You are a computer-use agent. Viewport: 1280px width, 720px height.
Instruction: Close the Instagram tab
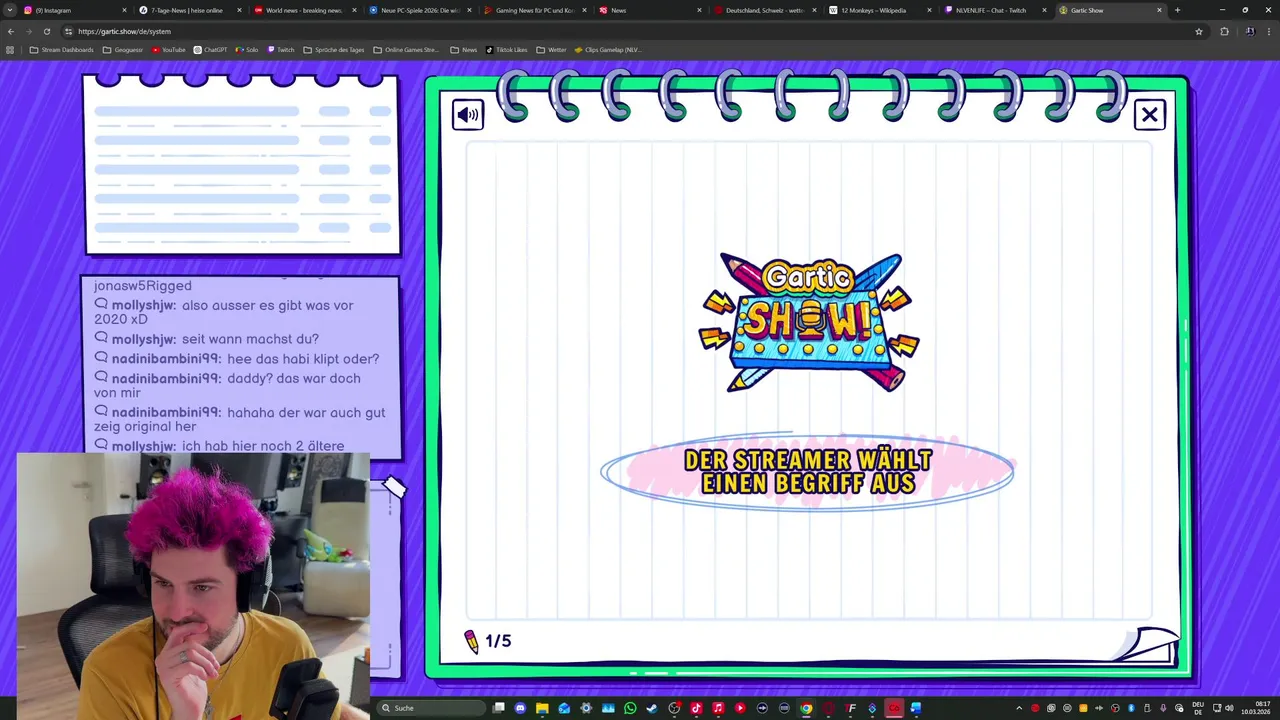point(124,10)
